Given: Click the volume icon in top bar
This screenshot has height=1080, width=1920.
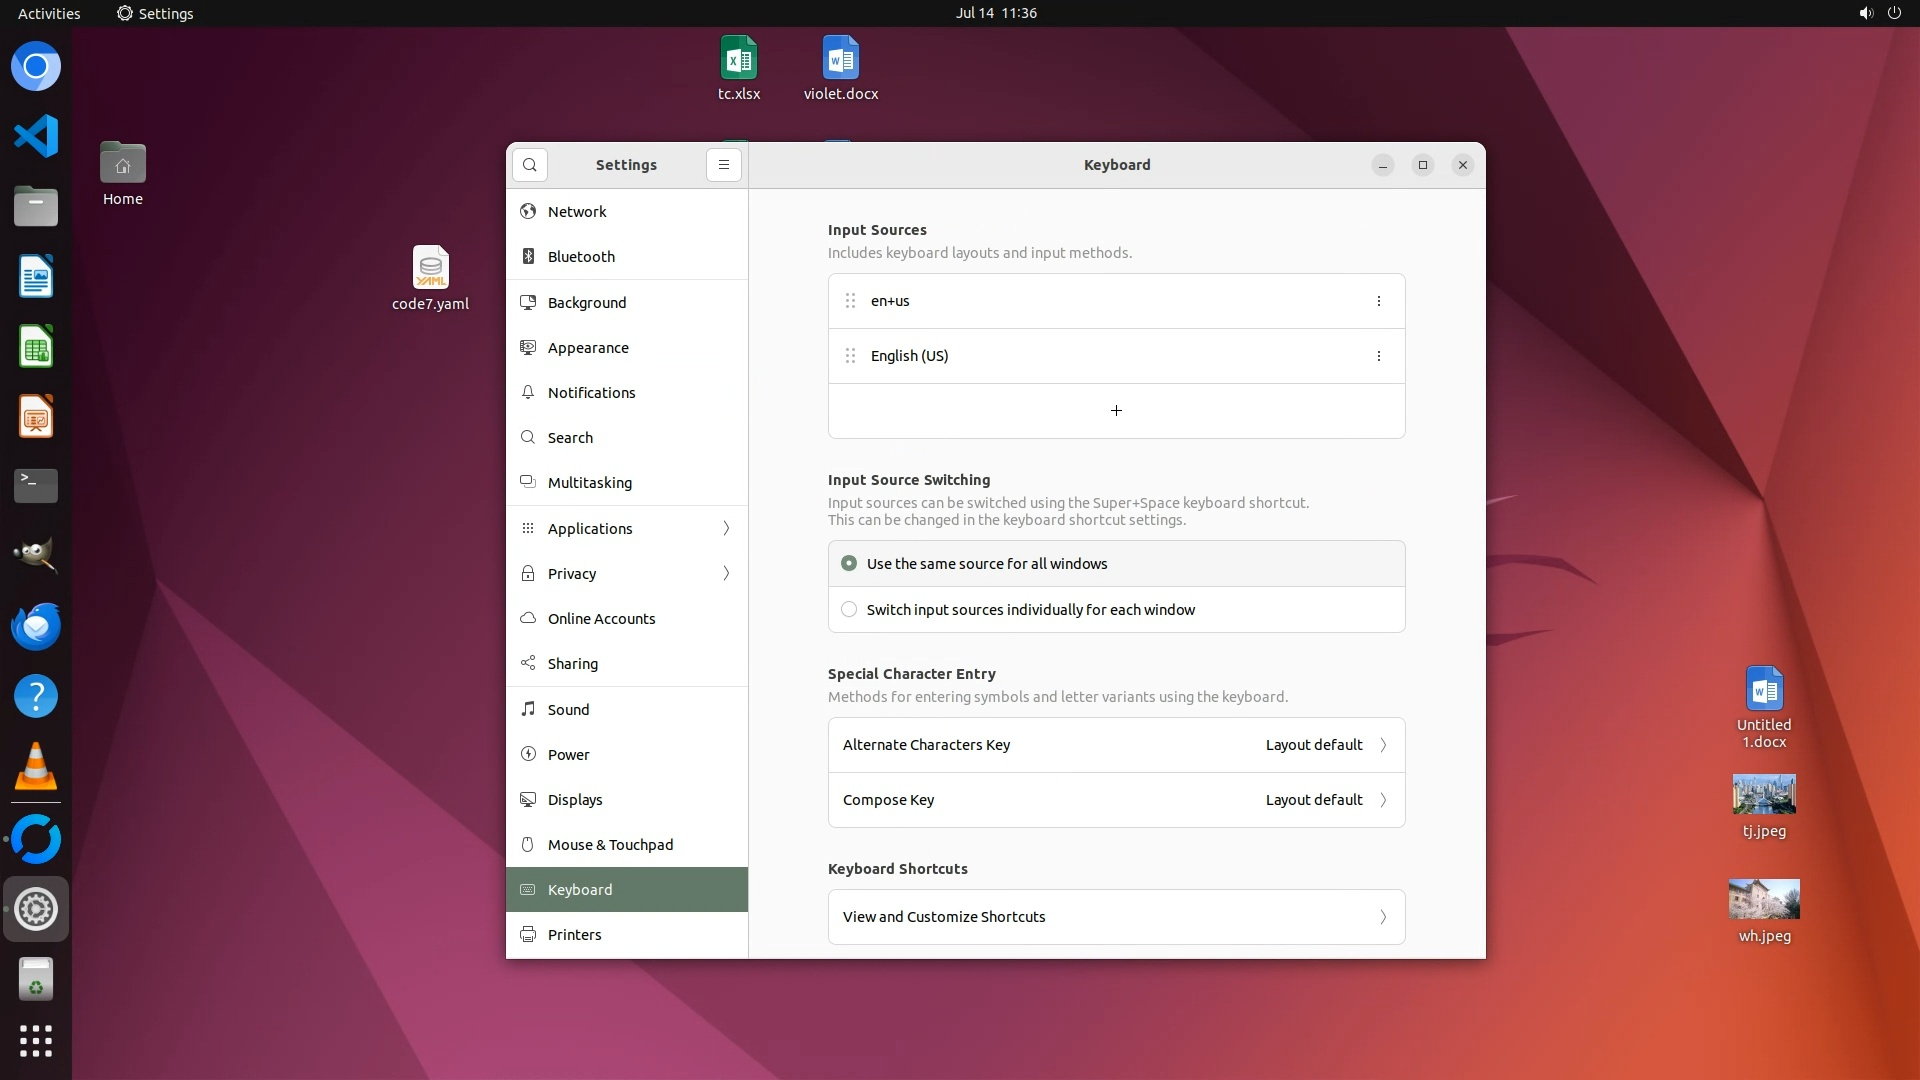Looking at the screenshot, I should click(1865, 13).
